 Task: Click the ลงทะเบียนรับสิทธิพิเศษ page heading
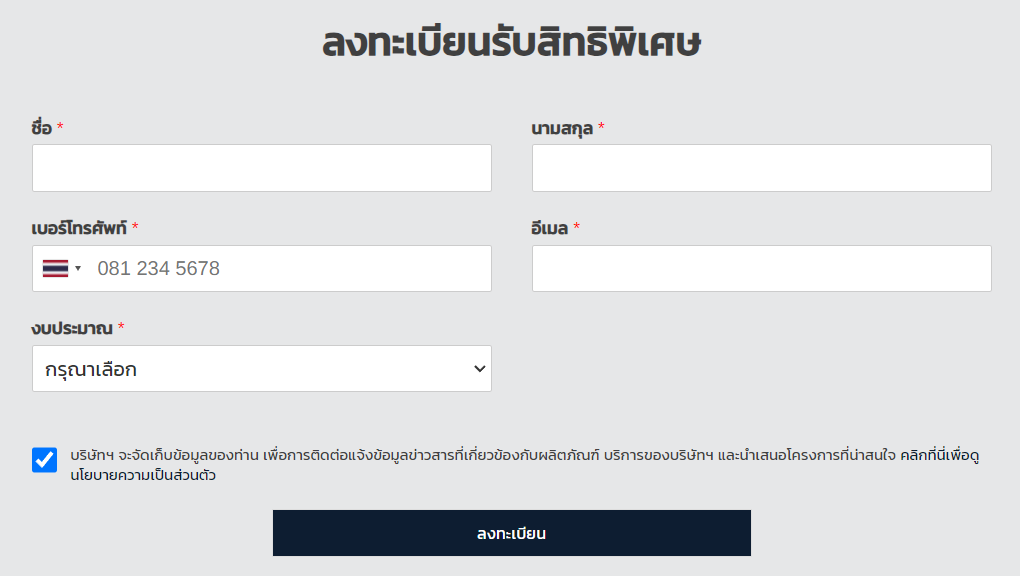pos(511,43)
